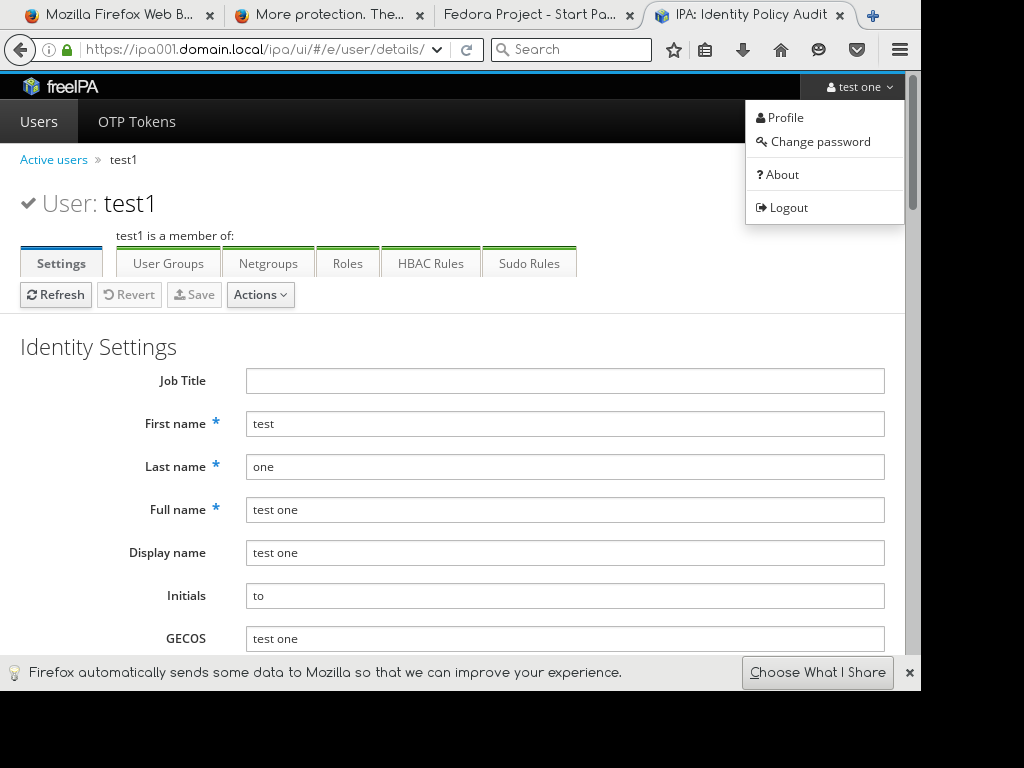Toggle the test one user menu
This screenshot has height=768, width=1024.
859,87
